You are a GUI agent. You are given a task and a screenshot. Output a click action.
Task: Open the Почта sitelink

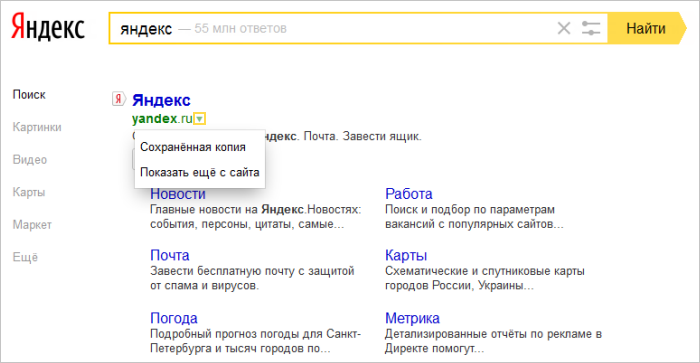click(x=170, y=255)
